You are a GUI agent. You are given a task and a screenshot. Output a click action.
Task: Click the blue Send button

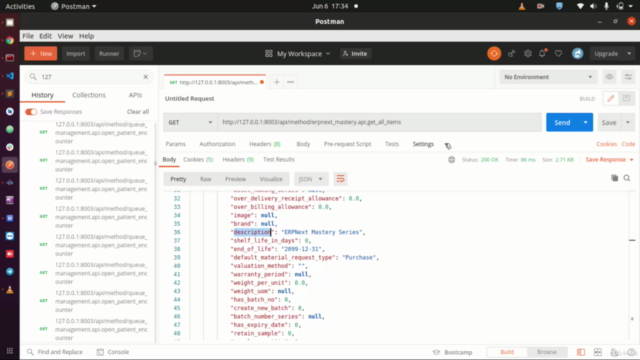[562, 122]
